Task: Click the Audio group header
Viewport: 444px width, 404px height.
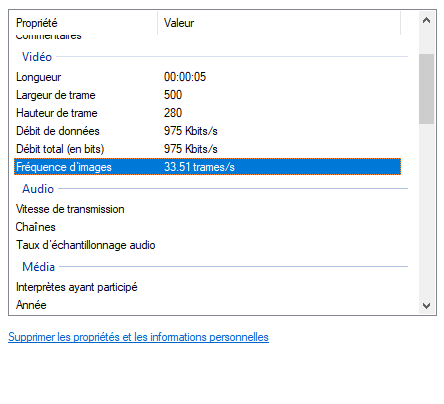Action: pos(38,189)
